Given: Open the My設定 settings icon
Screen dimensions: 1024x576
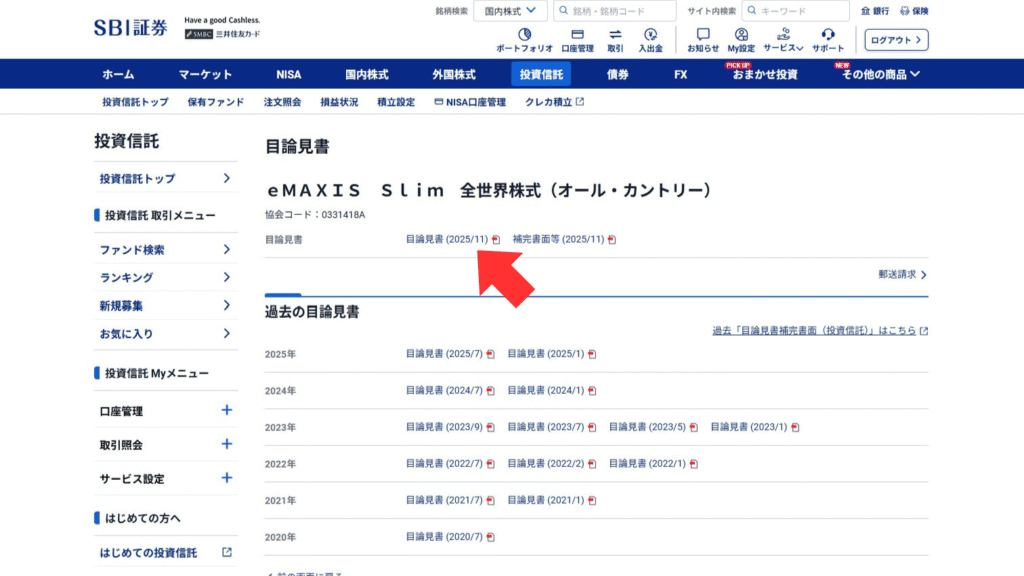Looking at the screenshot, I should tap(742, 40).
